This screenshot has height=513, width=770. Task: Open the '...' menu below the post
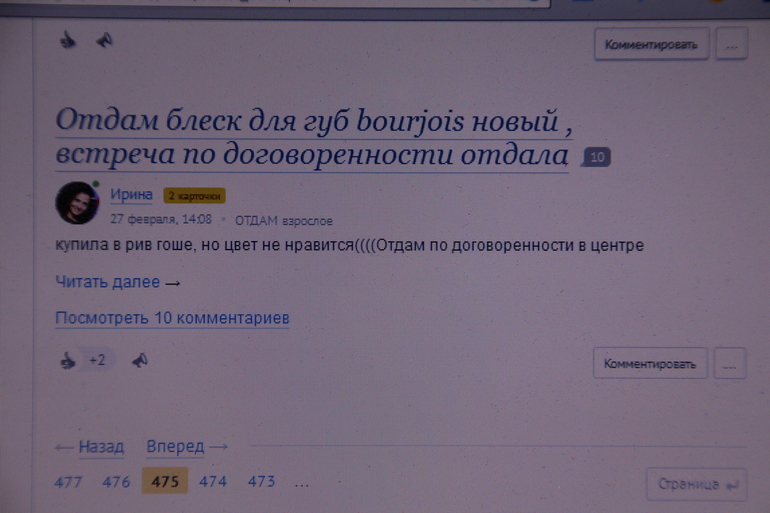(x=731, y=364)
